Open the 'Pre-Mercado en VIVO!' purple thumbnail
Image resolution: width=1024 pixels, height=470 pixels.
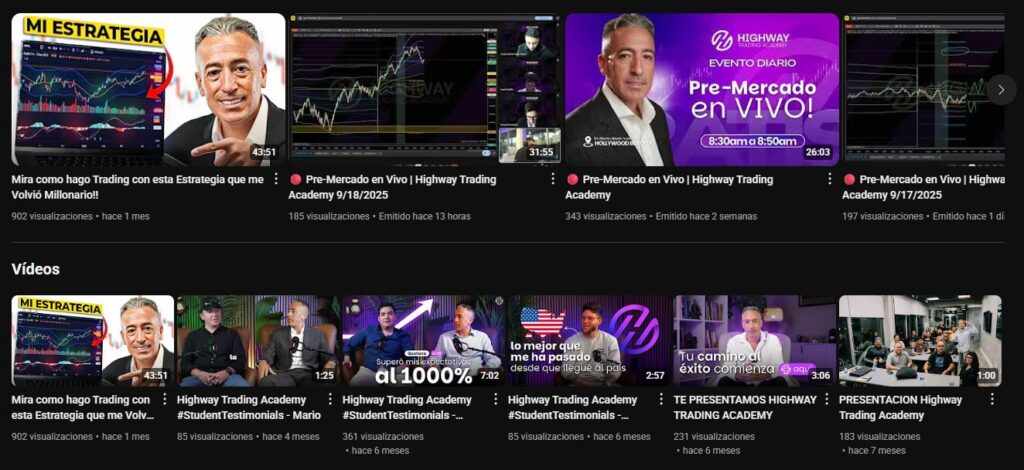[702, 89]
